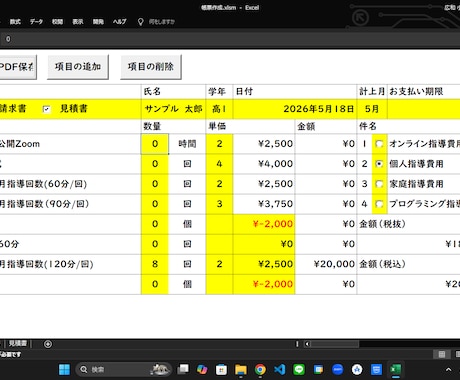
Task: Select radio button 4 for プログラミング指導
Action: (379, 204)
